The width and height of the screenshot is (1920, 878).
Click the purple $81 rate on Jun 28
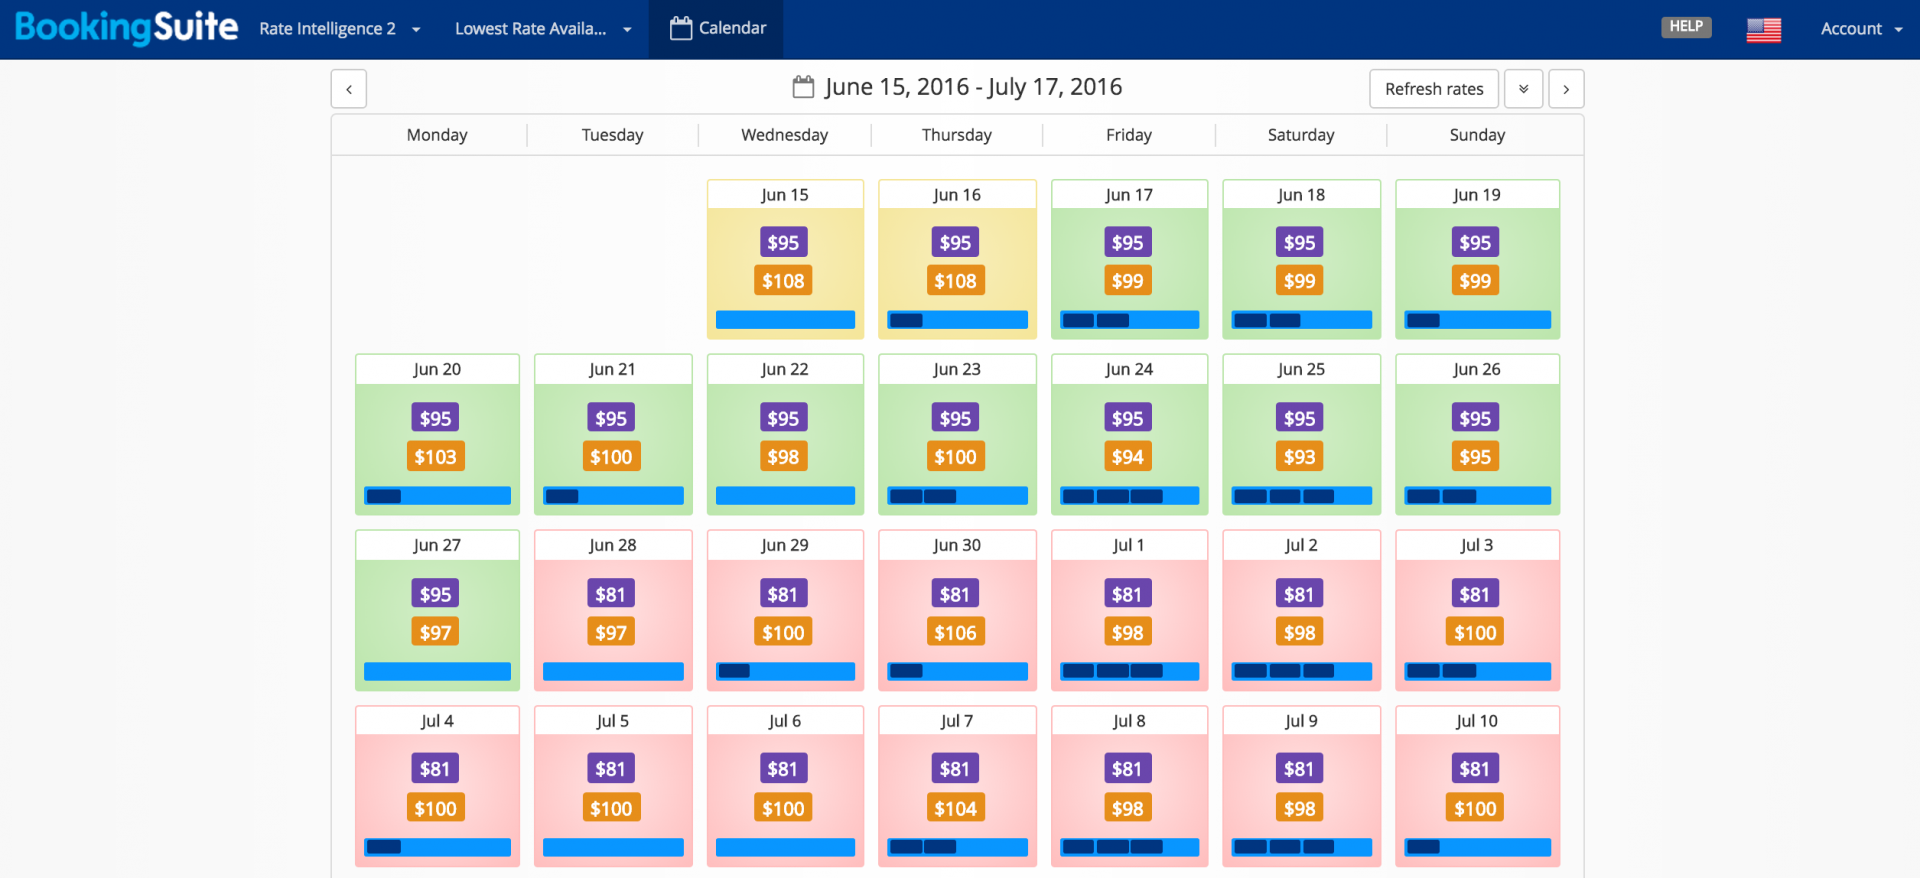[x=610, y=595]
